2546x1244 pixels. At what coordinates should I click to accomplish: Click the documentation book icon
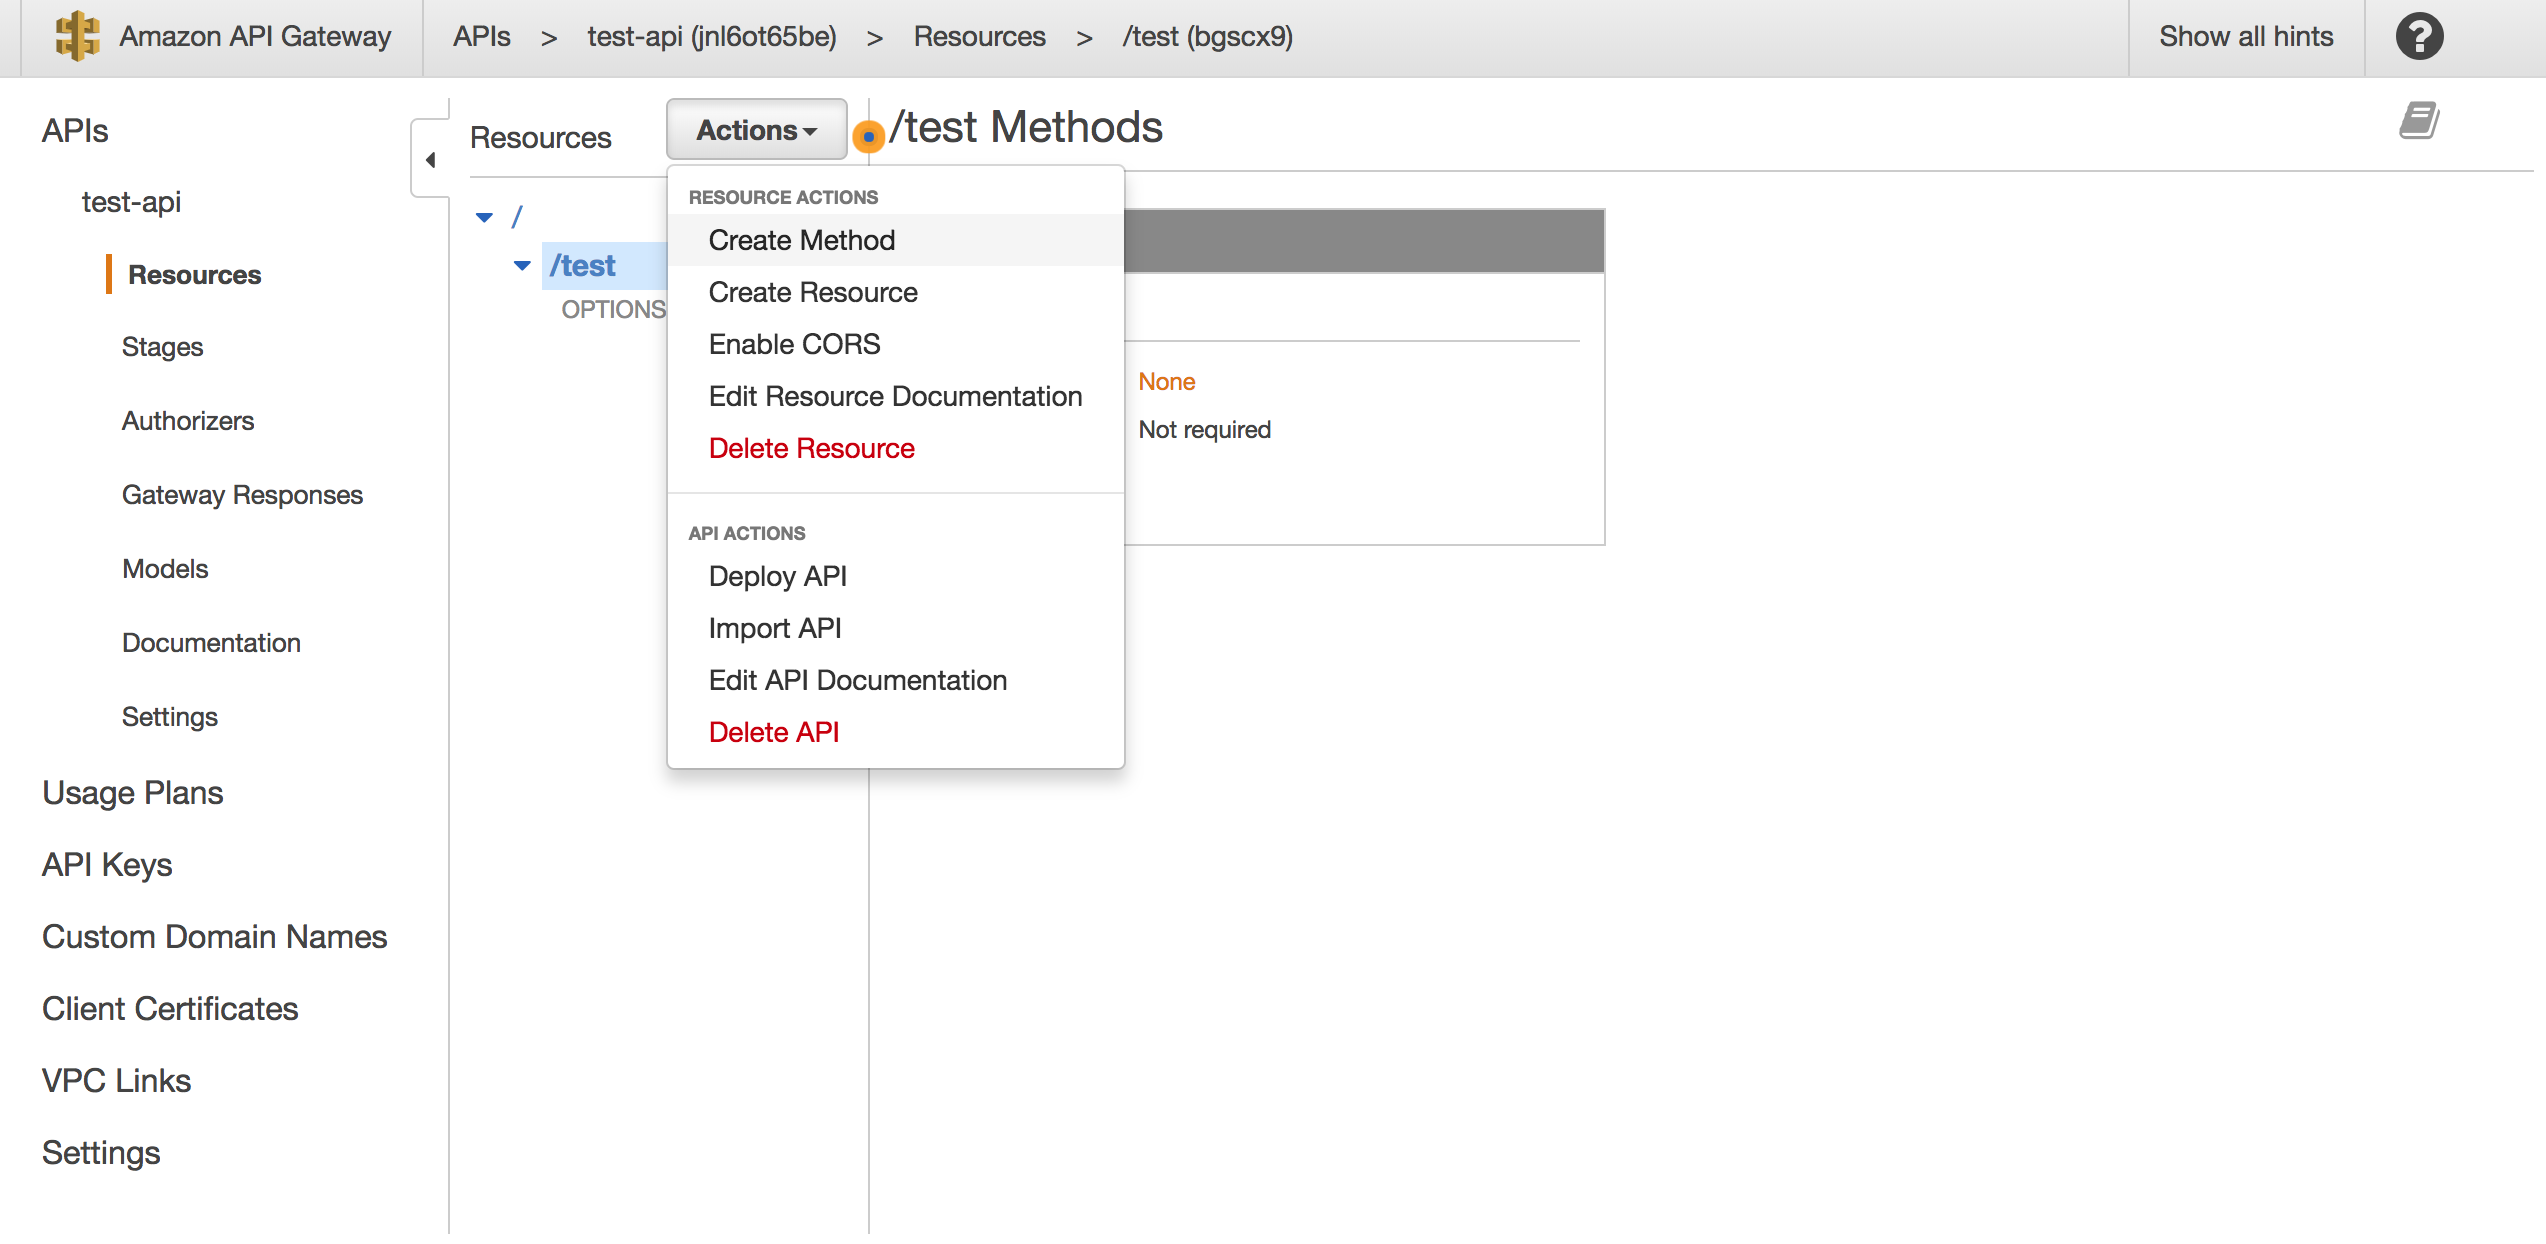(2419, 120)
